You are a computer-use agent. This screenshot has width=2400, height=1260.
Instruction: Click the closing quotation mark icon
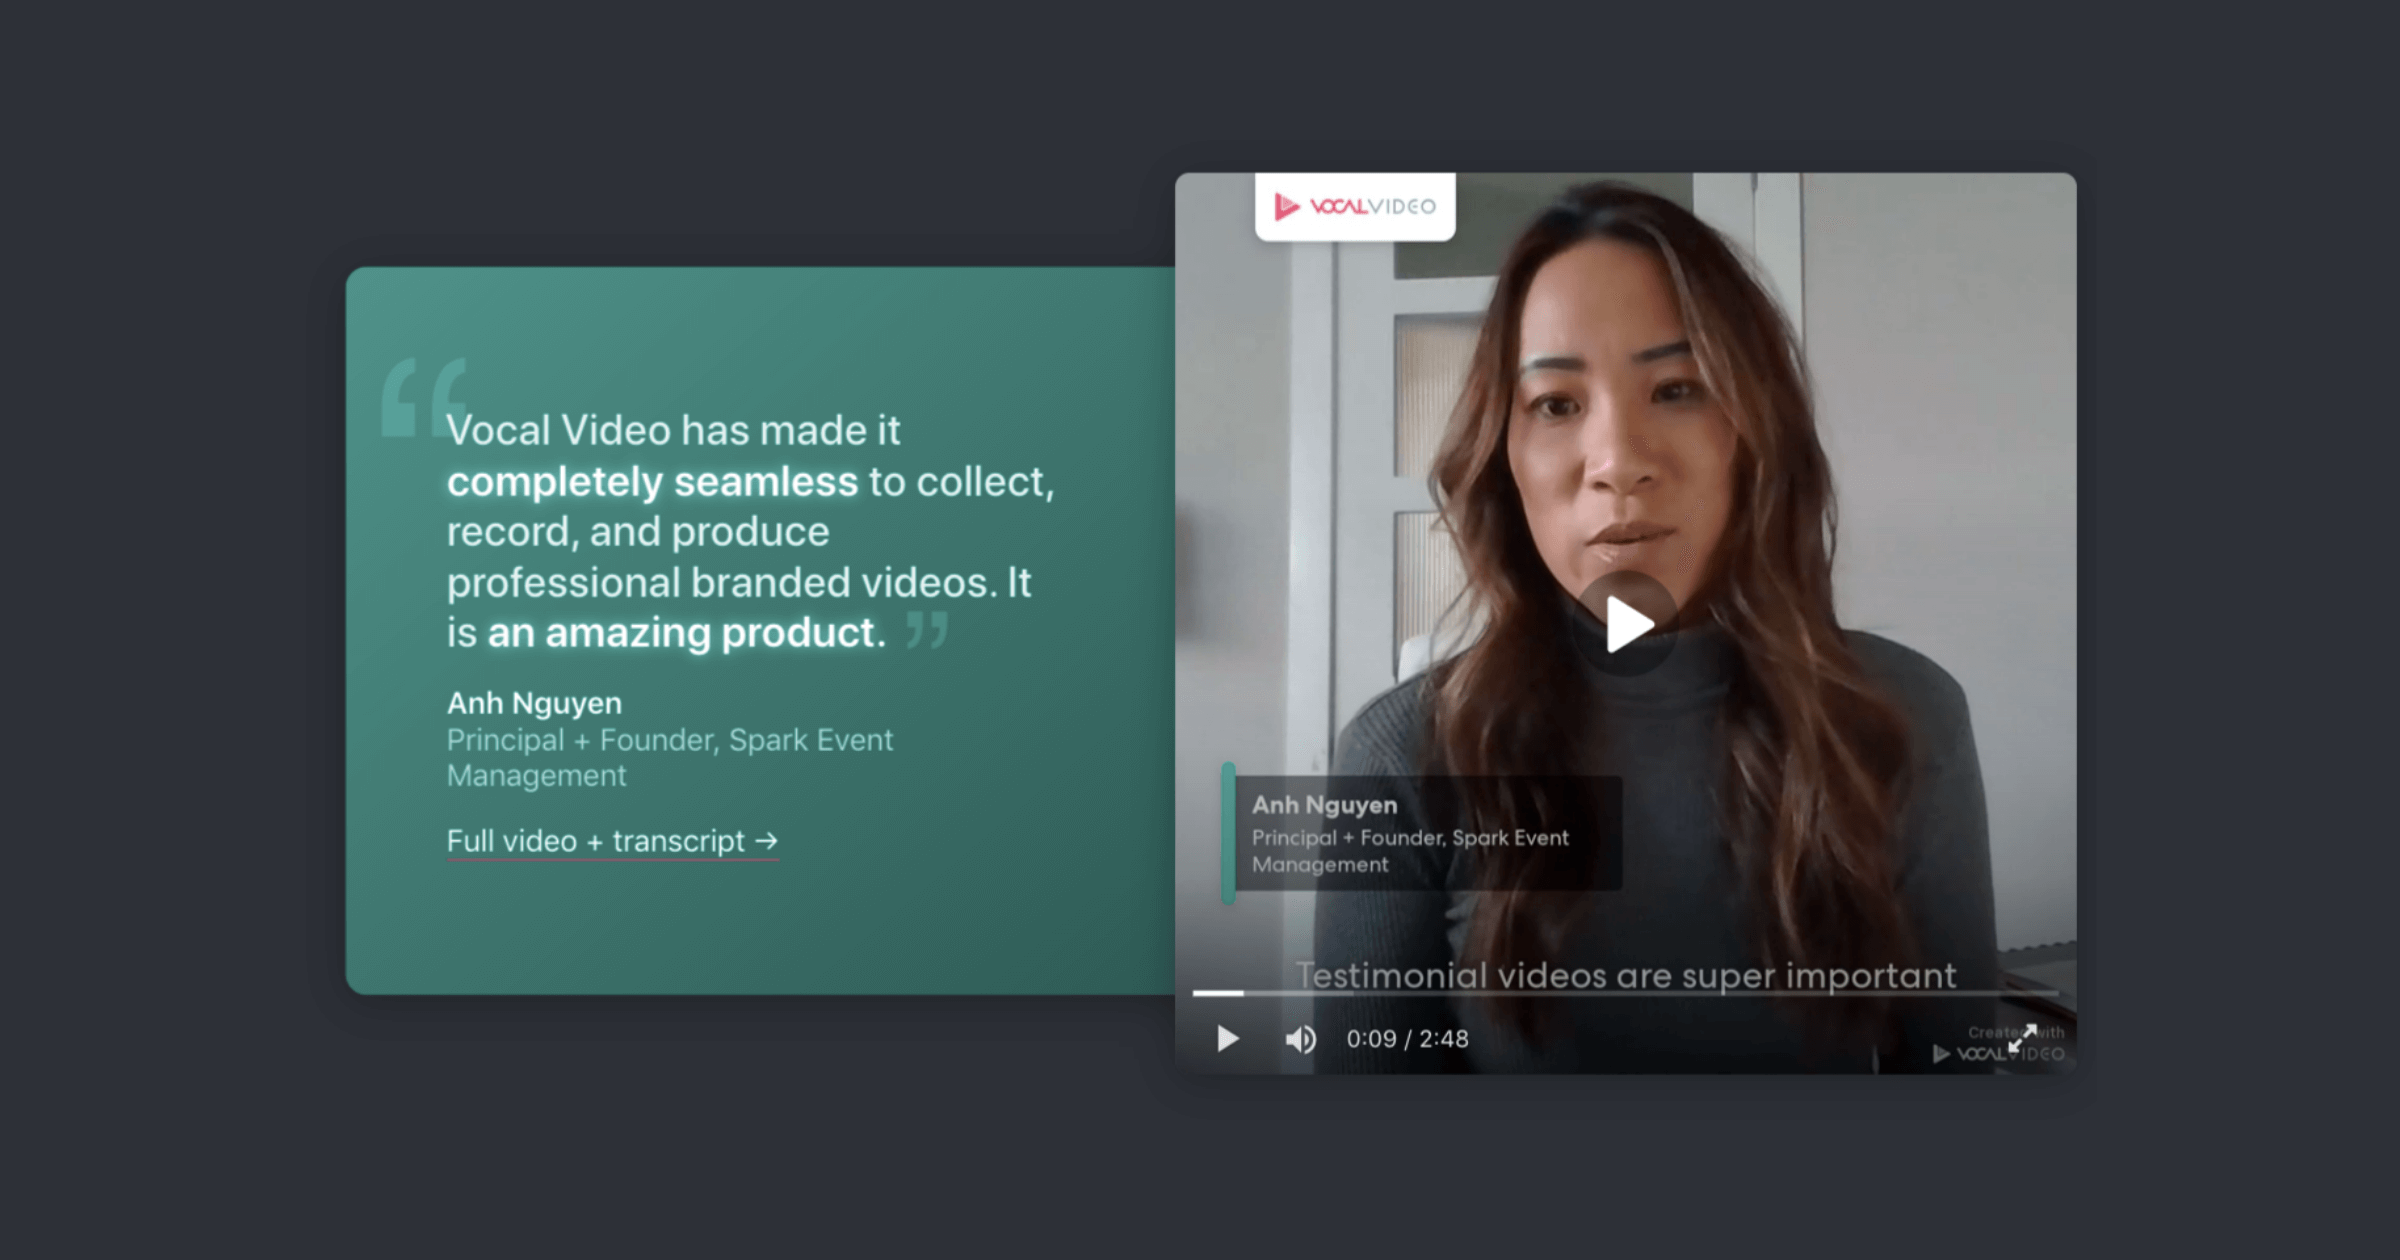coord(926,631)
